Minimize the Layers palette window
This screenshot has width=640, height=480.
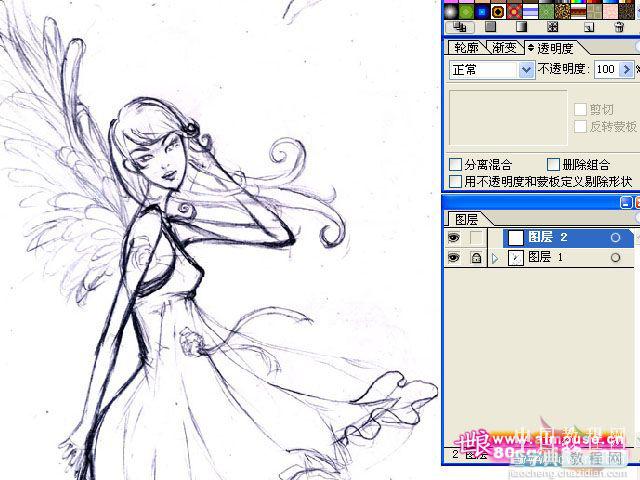click(626, 202)
